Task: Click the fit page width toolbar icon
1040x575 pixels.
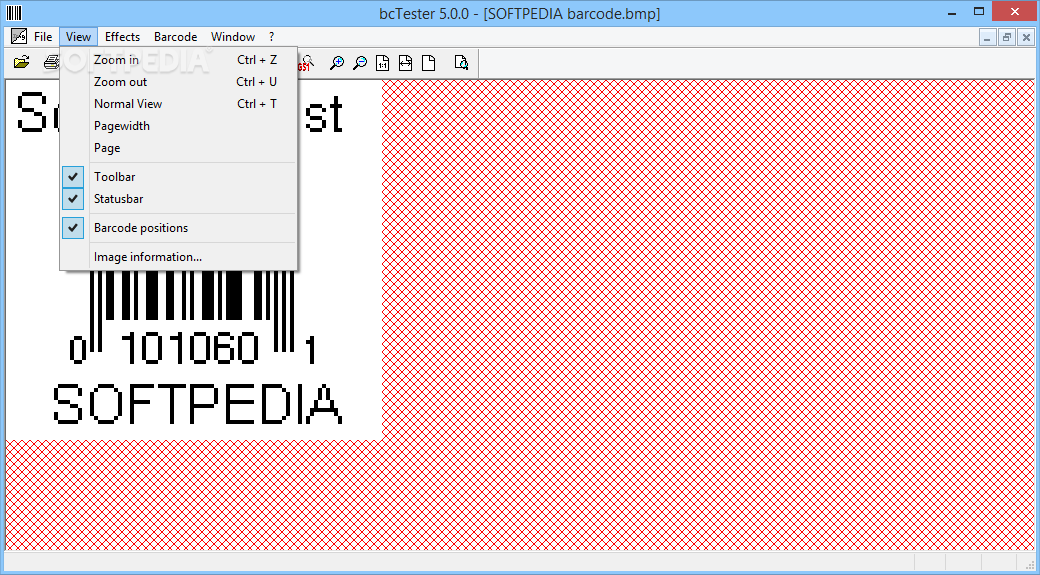Action: (405, 63)
